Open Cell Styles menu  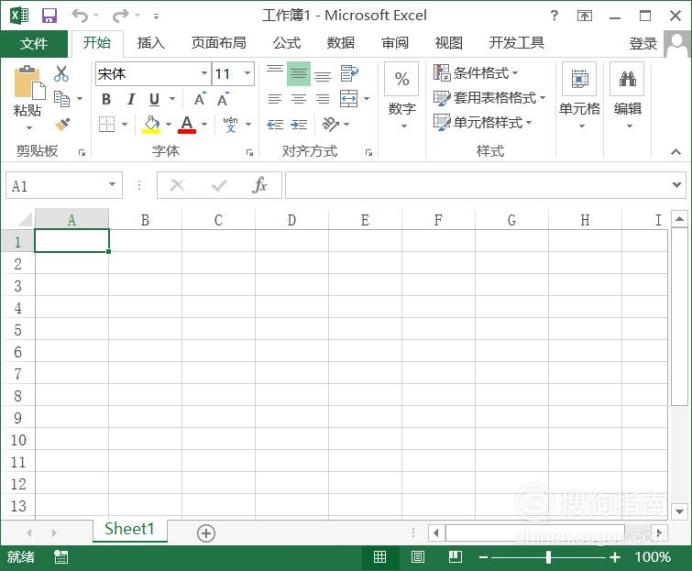(x=483, y=122)
